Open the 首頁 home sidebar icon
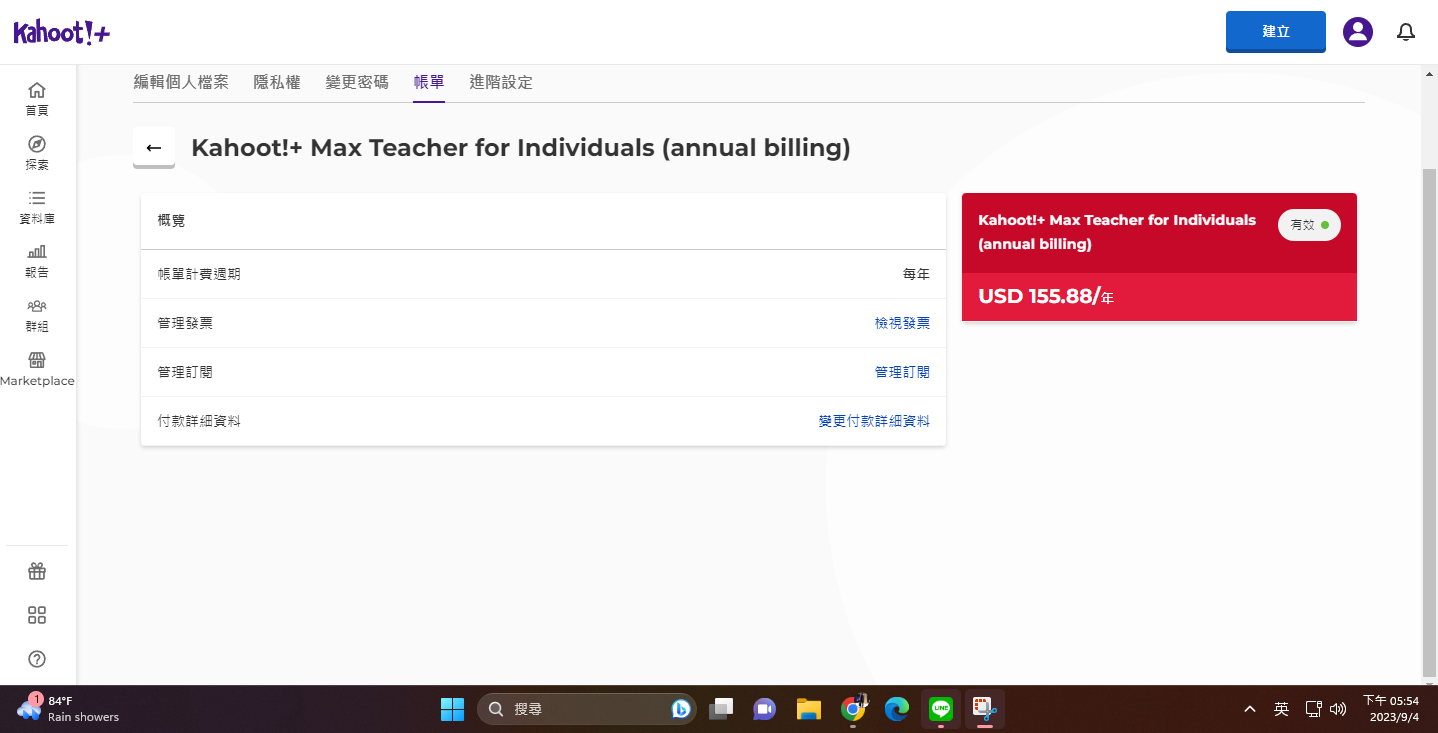 [37, 99]
